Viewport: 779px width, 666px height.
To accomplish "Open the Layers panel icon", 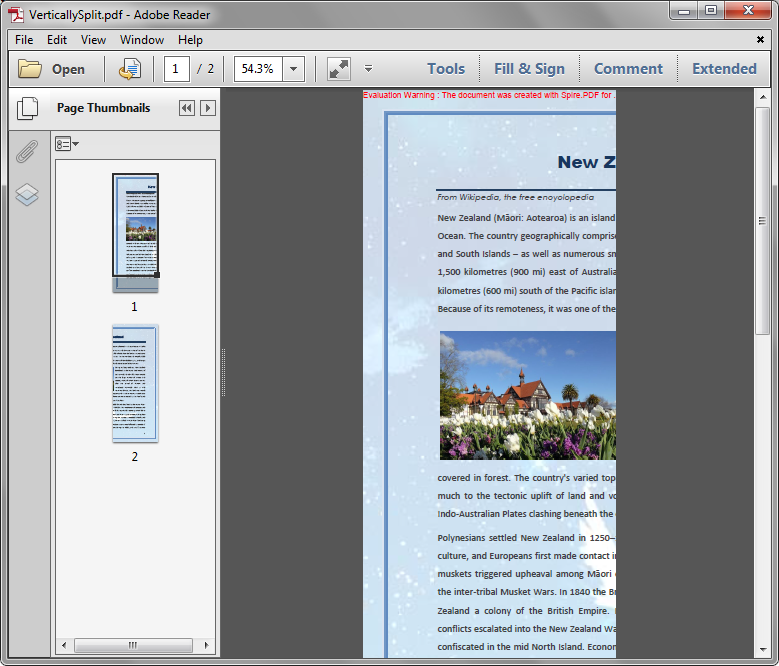I will (27, 194).
